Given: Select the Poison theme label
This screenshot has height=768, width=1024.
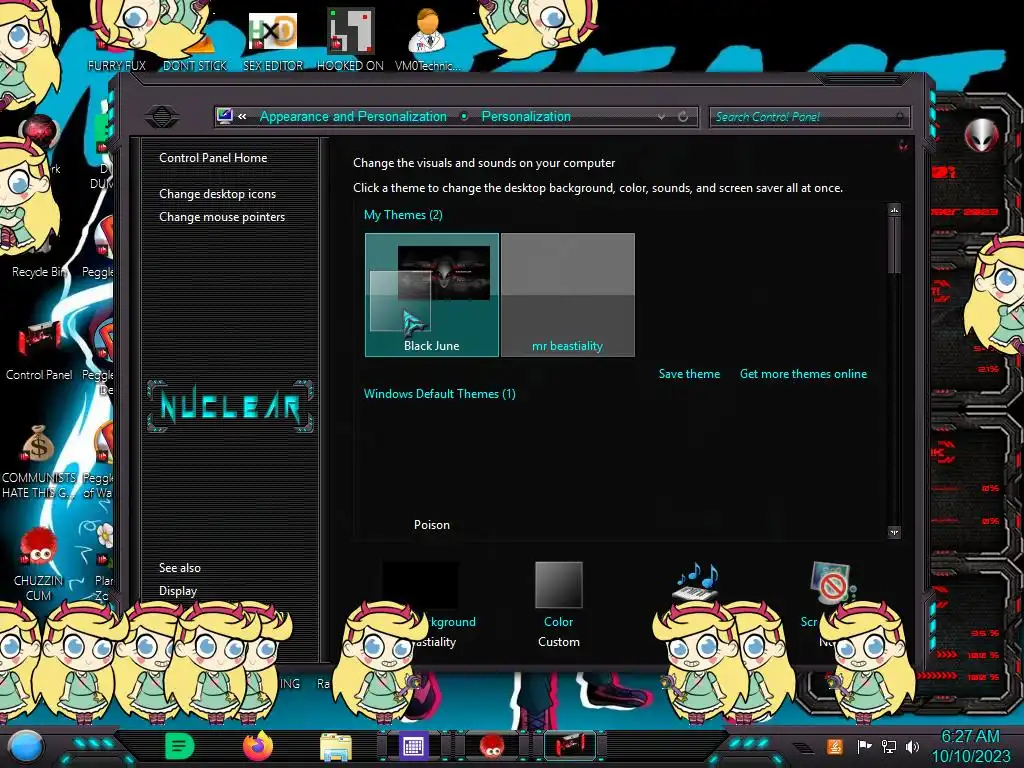Looking at the screenshot, I should pos(432,524).
